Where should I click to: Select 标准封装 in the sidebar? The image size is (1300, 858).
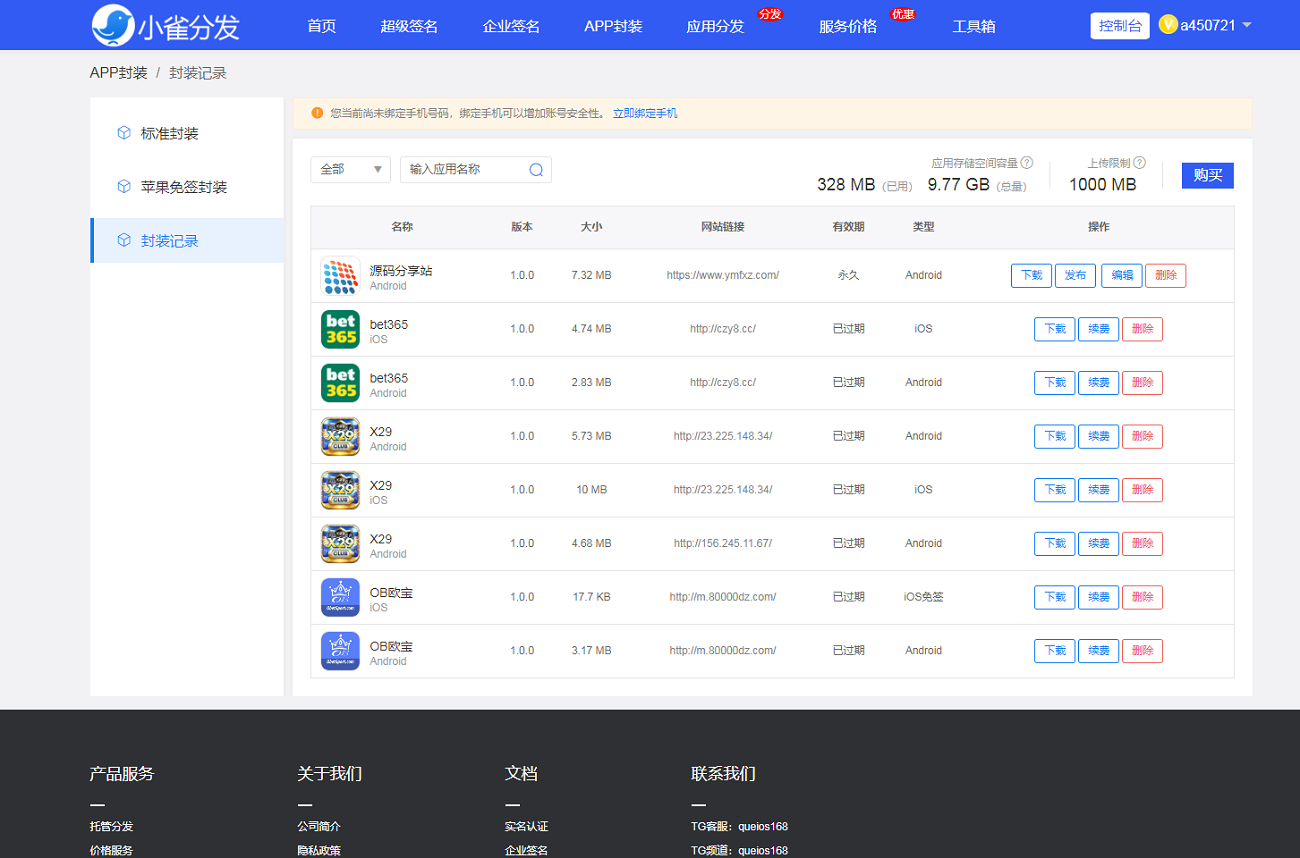169,134
